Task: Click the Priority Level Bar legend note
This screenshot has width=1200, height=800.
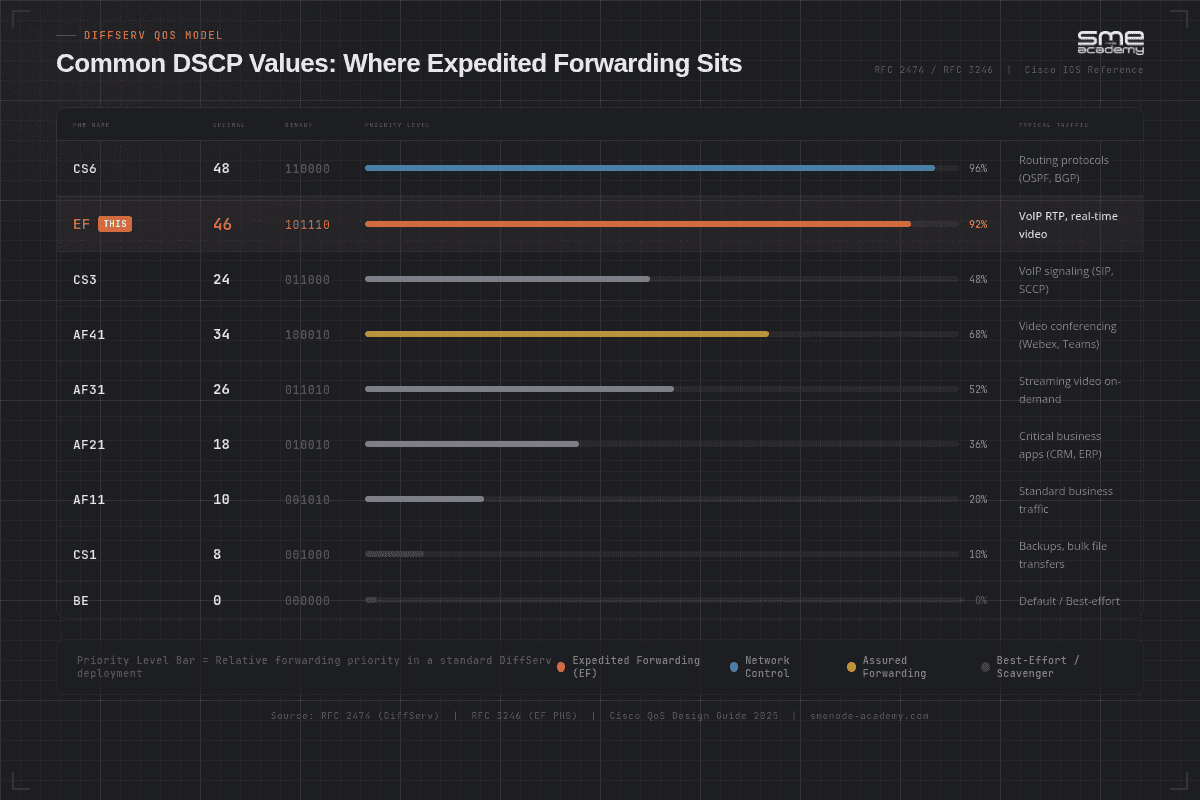Action: pyautogui.click(x=314, y=667)
